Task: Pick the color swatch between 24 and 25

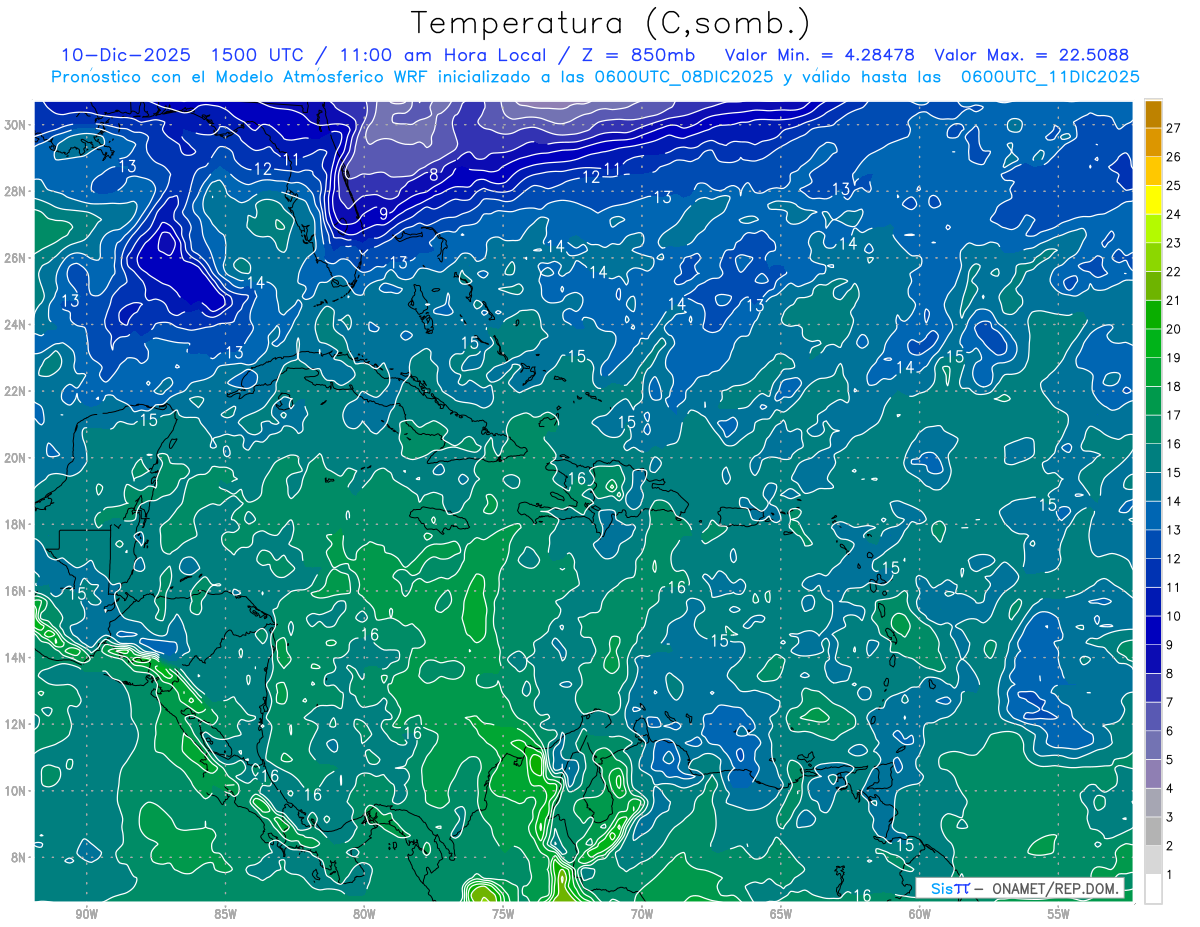Action: tap(1153, 199)
